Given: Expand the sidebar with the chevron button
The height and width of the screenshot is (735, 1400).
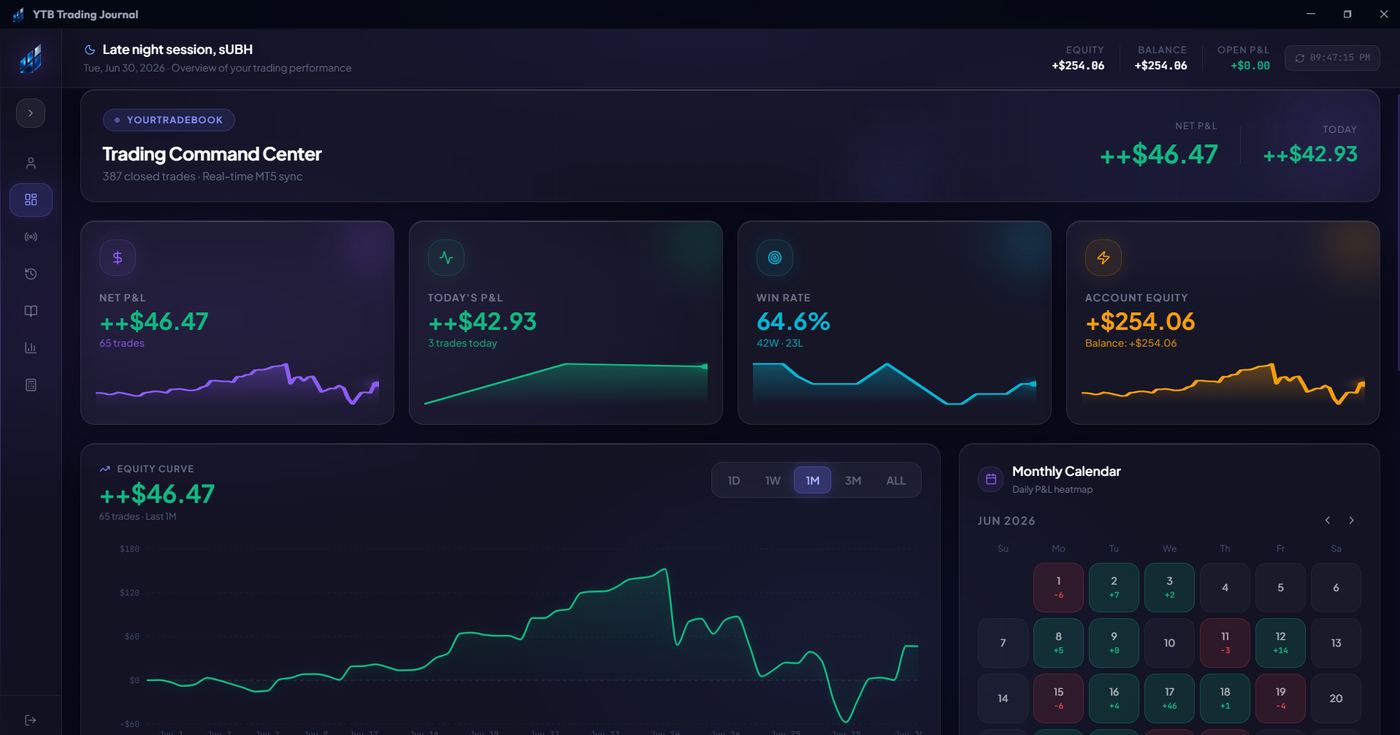Looking at the screenshot, I should pyautogui.click(x=31, y=113).
